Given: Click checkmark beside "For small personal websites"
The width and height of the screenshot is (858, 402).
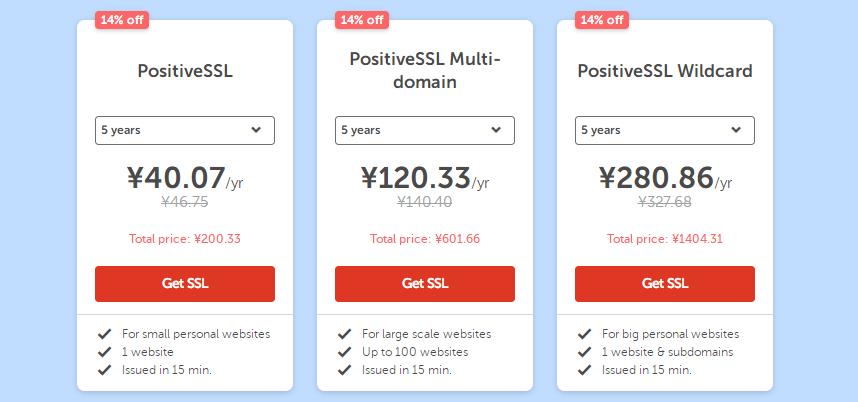Looking at the screenshot, I should pos(104,334).
